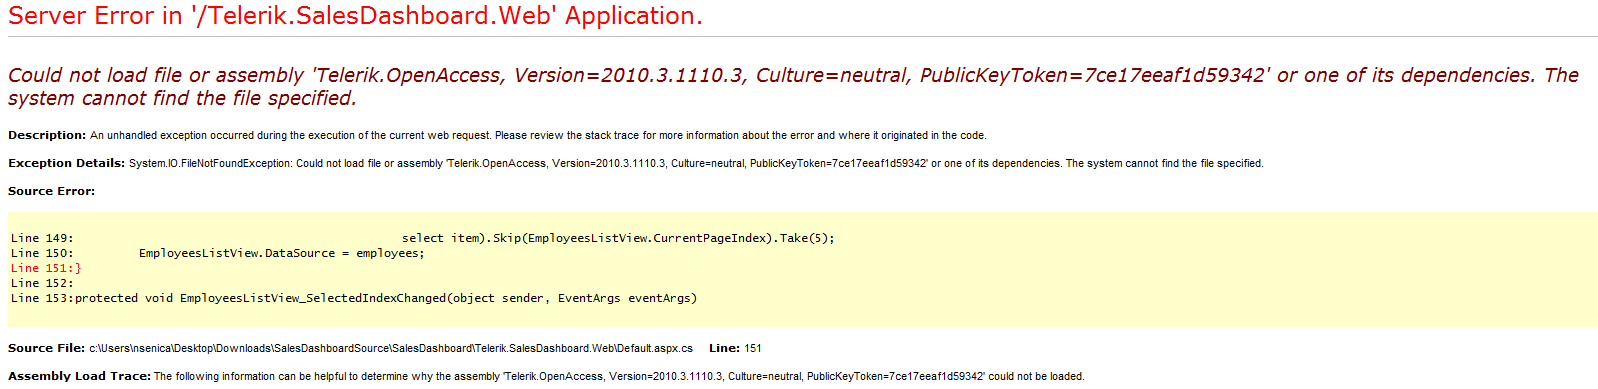Screen dimensions: 1598x389
Task: Click 'Line 150:' EmployeesListView.DataSource row
Action: (x=218, y=253)
